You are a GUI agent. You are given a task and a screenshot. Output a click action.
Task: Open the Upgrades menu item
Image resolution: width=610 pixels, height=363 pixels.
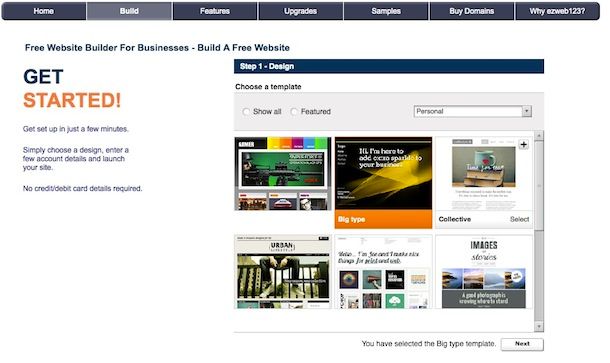click(x=300, y=11)
